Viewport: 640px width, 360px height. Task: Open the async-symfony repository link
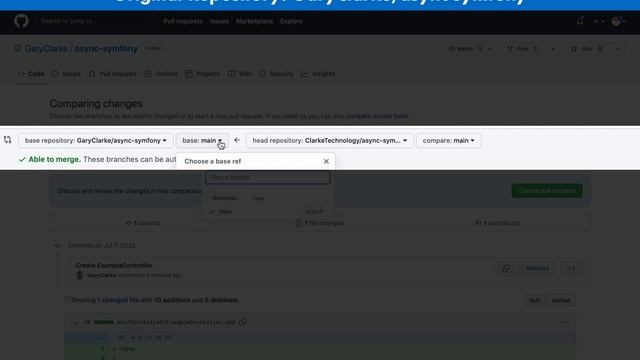pos(106,49)
